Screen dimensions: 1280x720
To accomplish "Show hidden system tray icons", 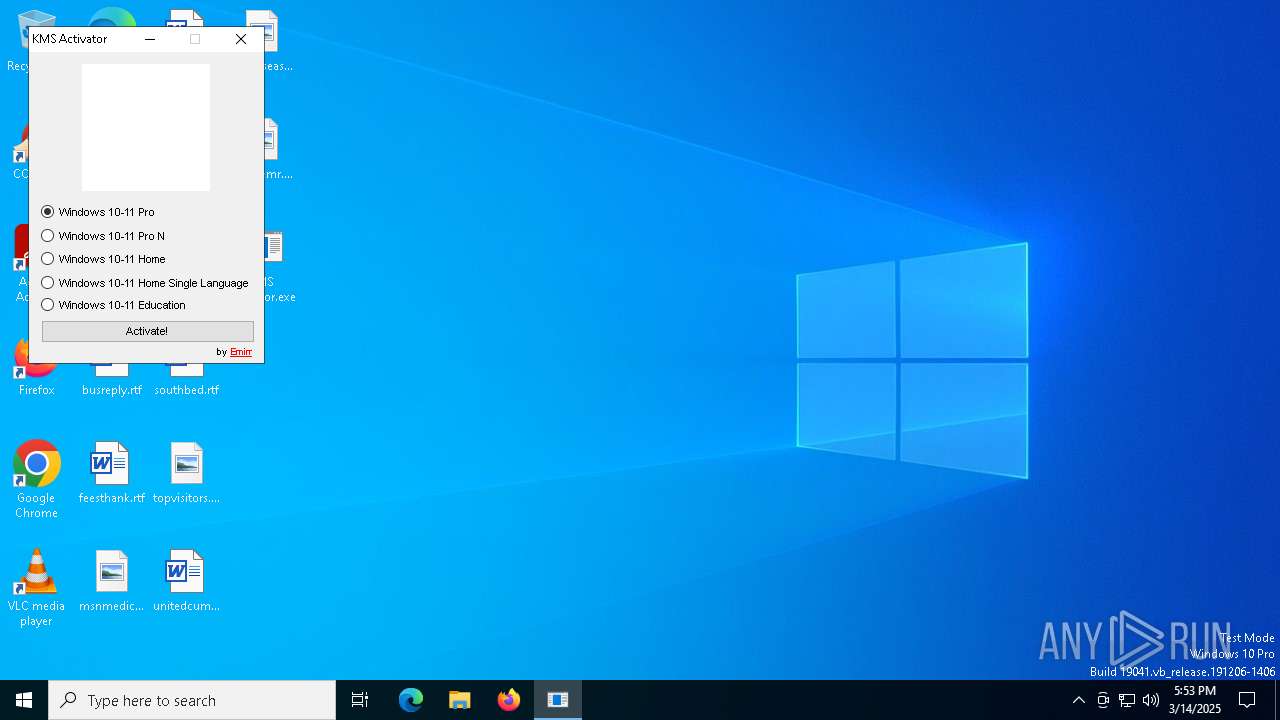I will (1078, 700).
